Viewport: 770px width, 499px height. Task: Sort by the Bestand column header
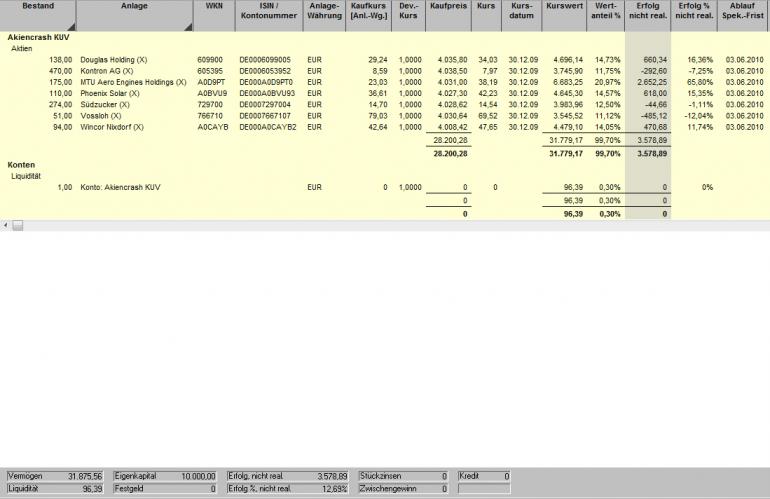coord(38,15)
